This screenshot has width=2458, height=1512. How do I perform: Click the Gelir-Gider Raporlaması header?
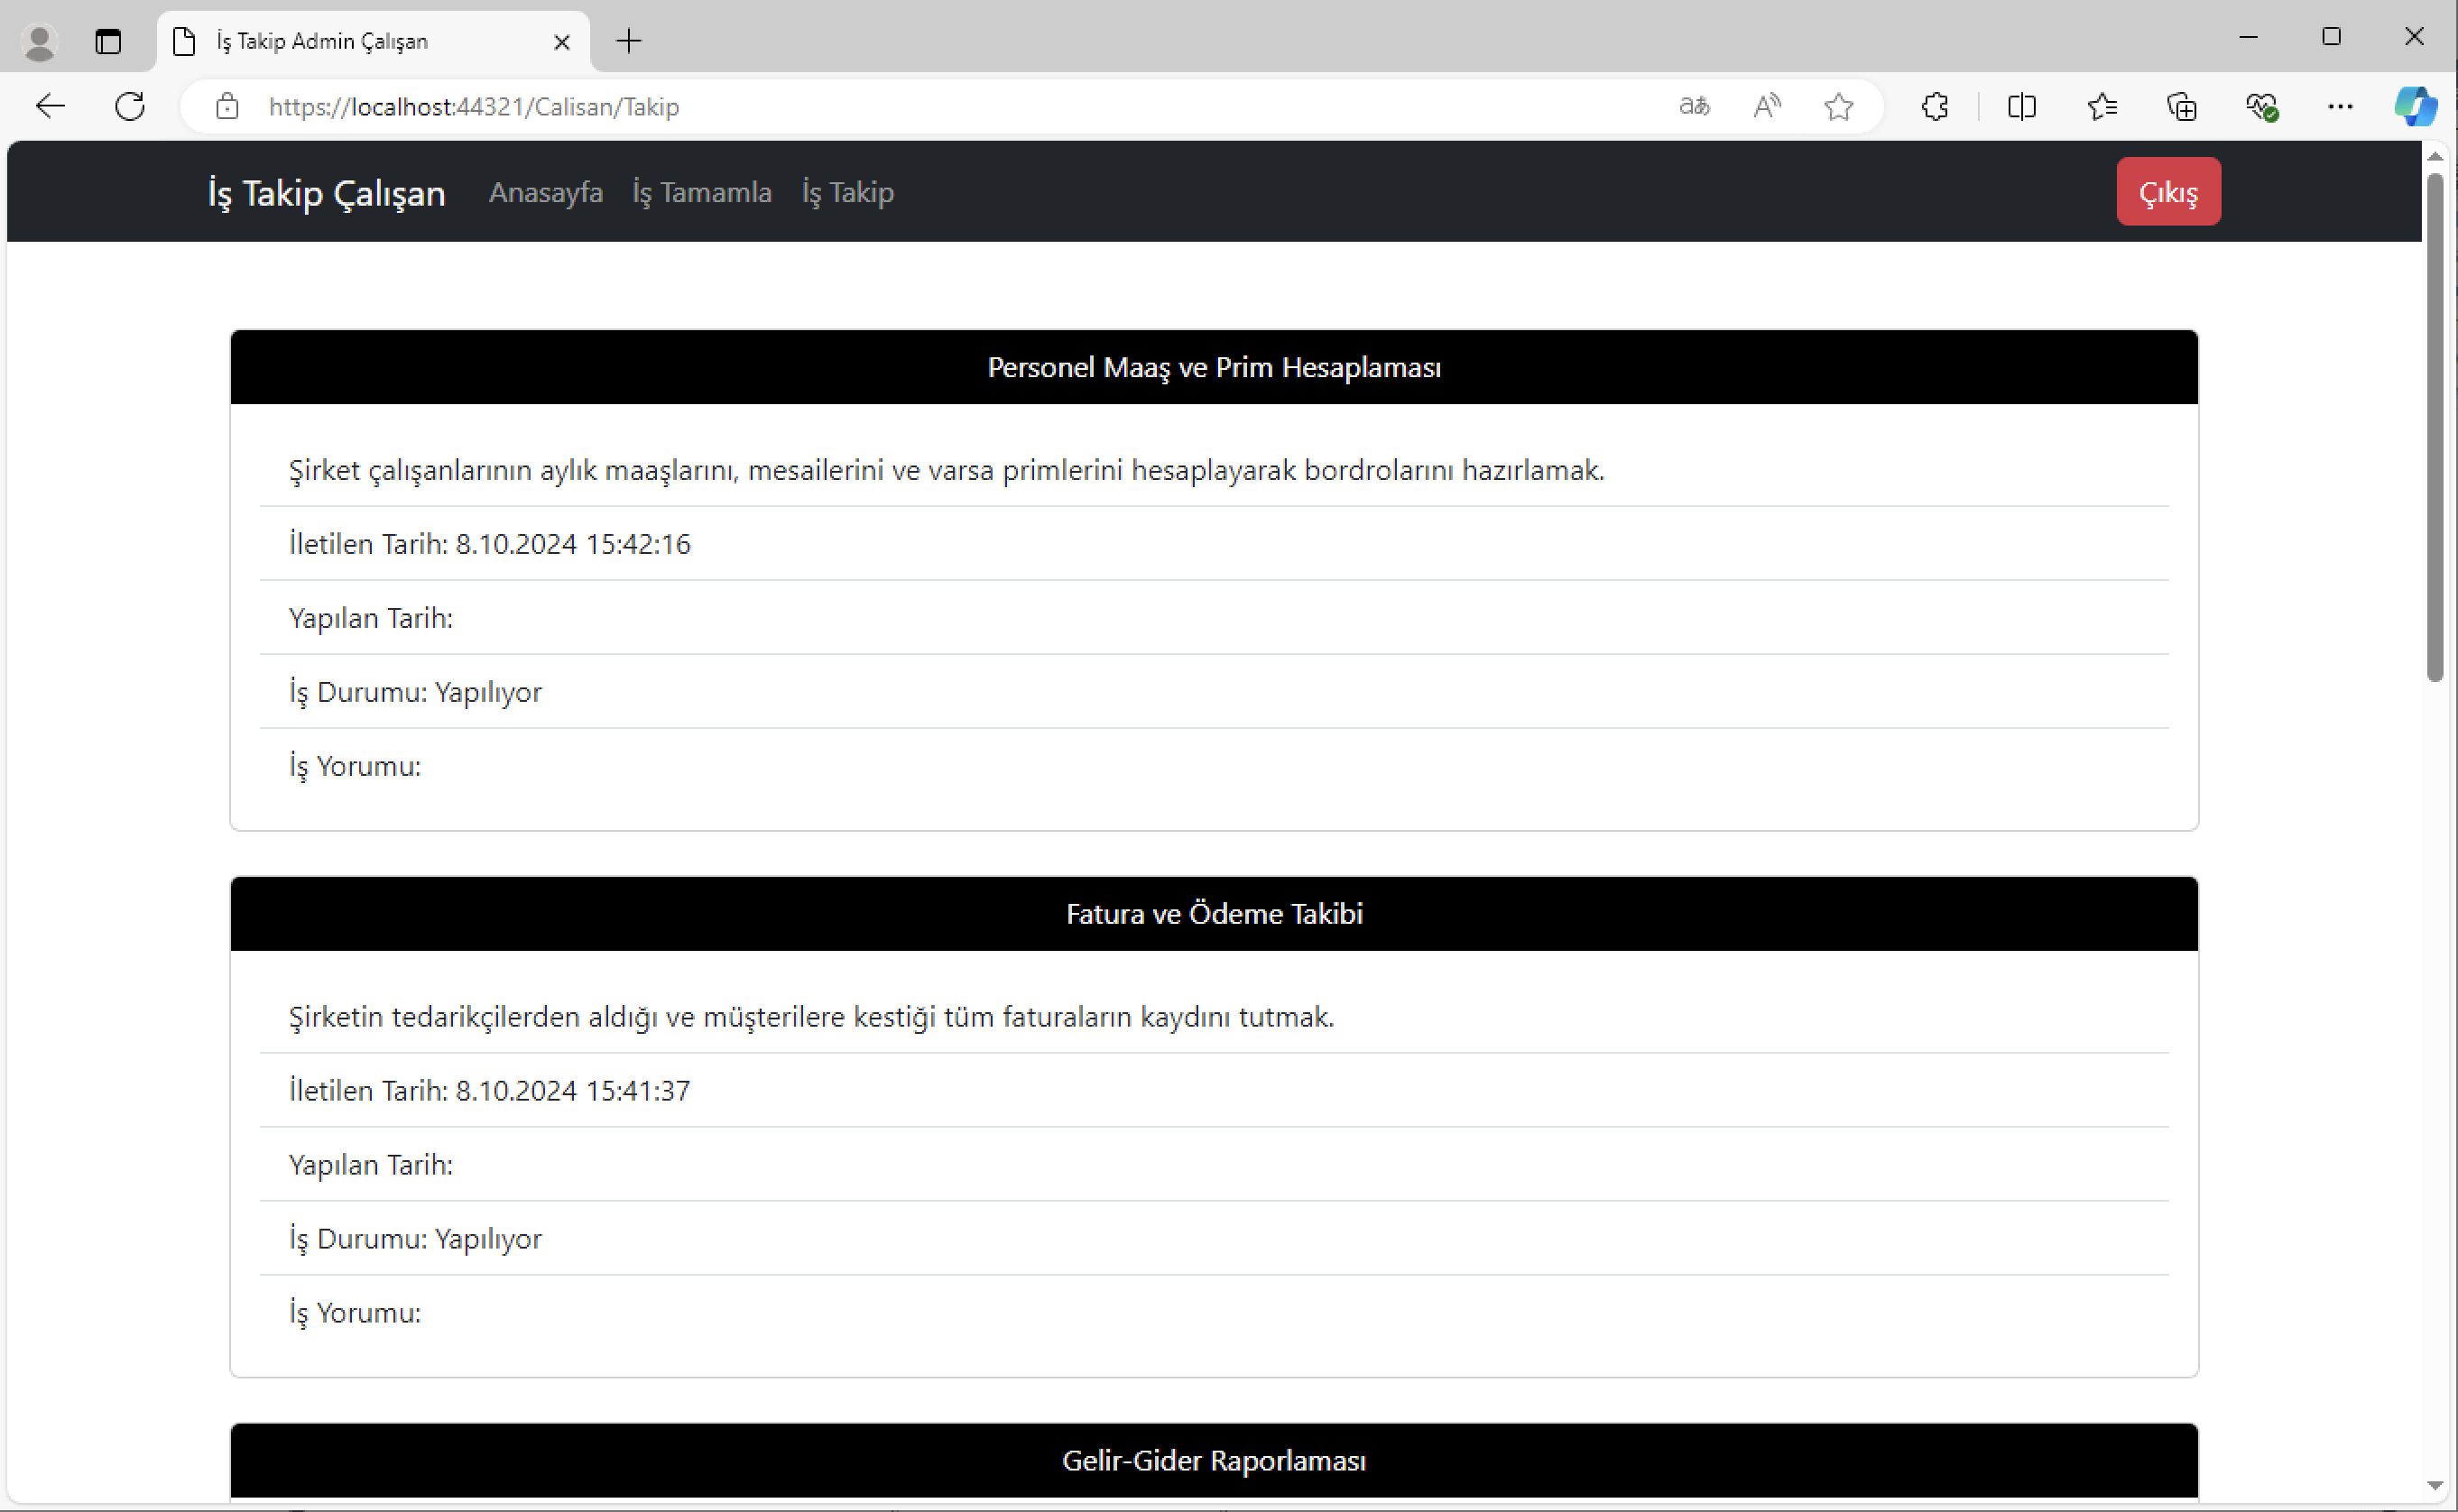1214,1461
